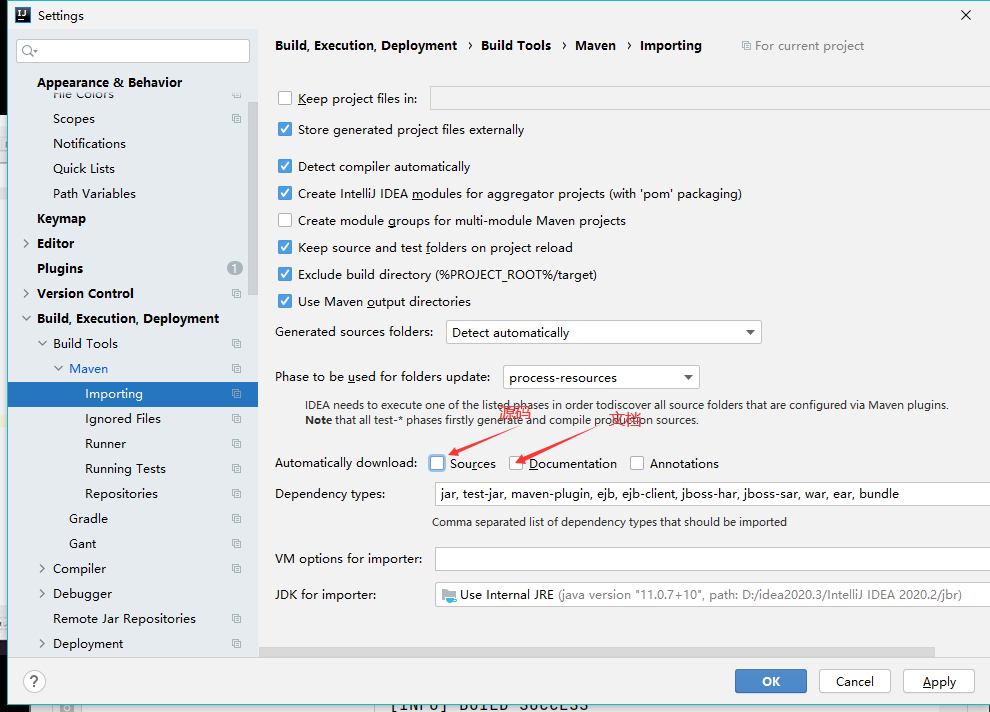Toggle 'Use Maven output directories'
Image resolution: width=990 pixels, height=712 pixels.
pyautogui.click(x=285, y=302)
